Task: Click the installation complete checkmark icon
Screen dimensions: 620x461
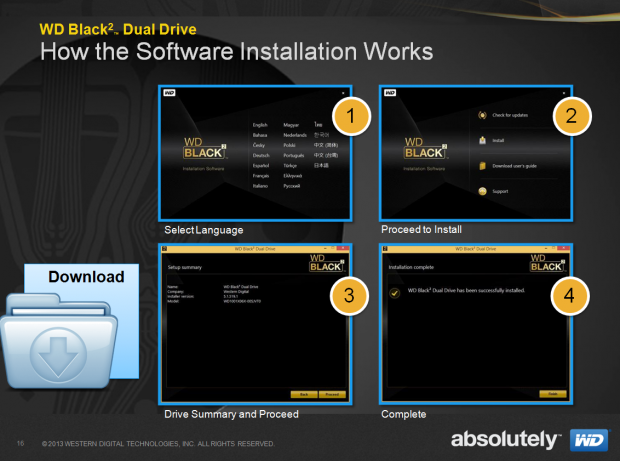Action: tap(395, 291)
